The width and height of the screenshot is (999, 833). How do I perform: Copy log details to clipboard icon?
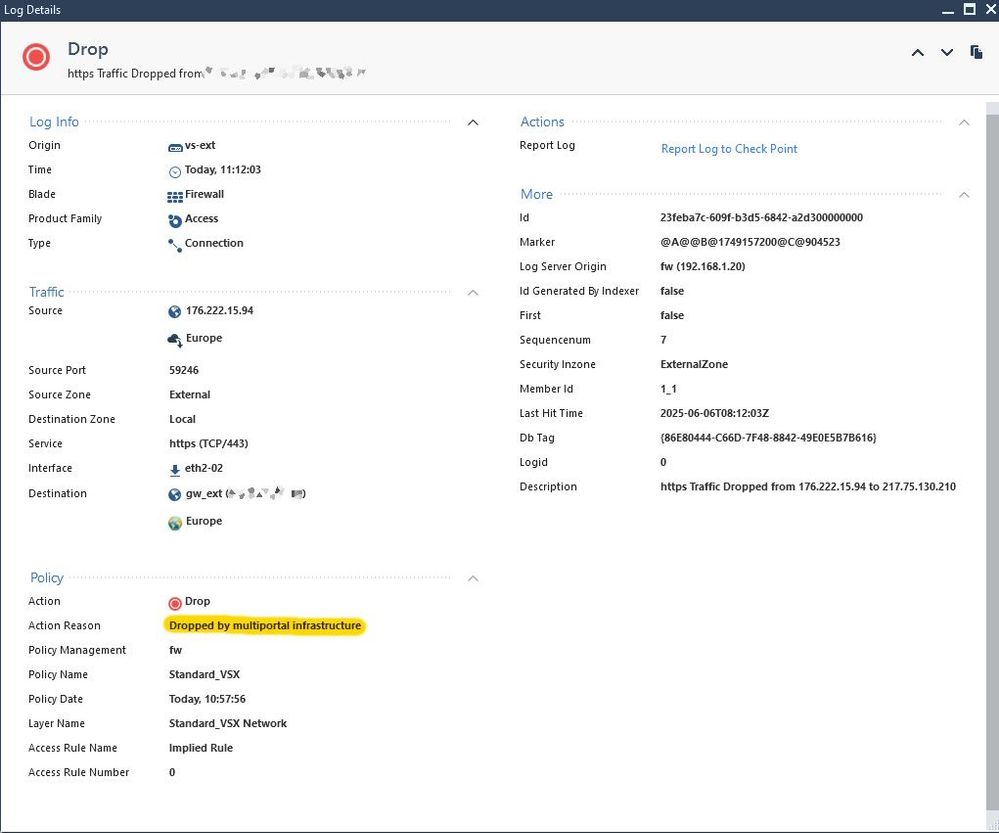pos(976,52)
